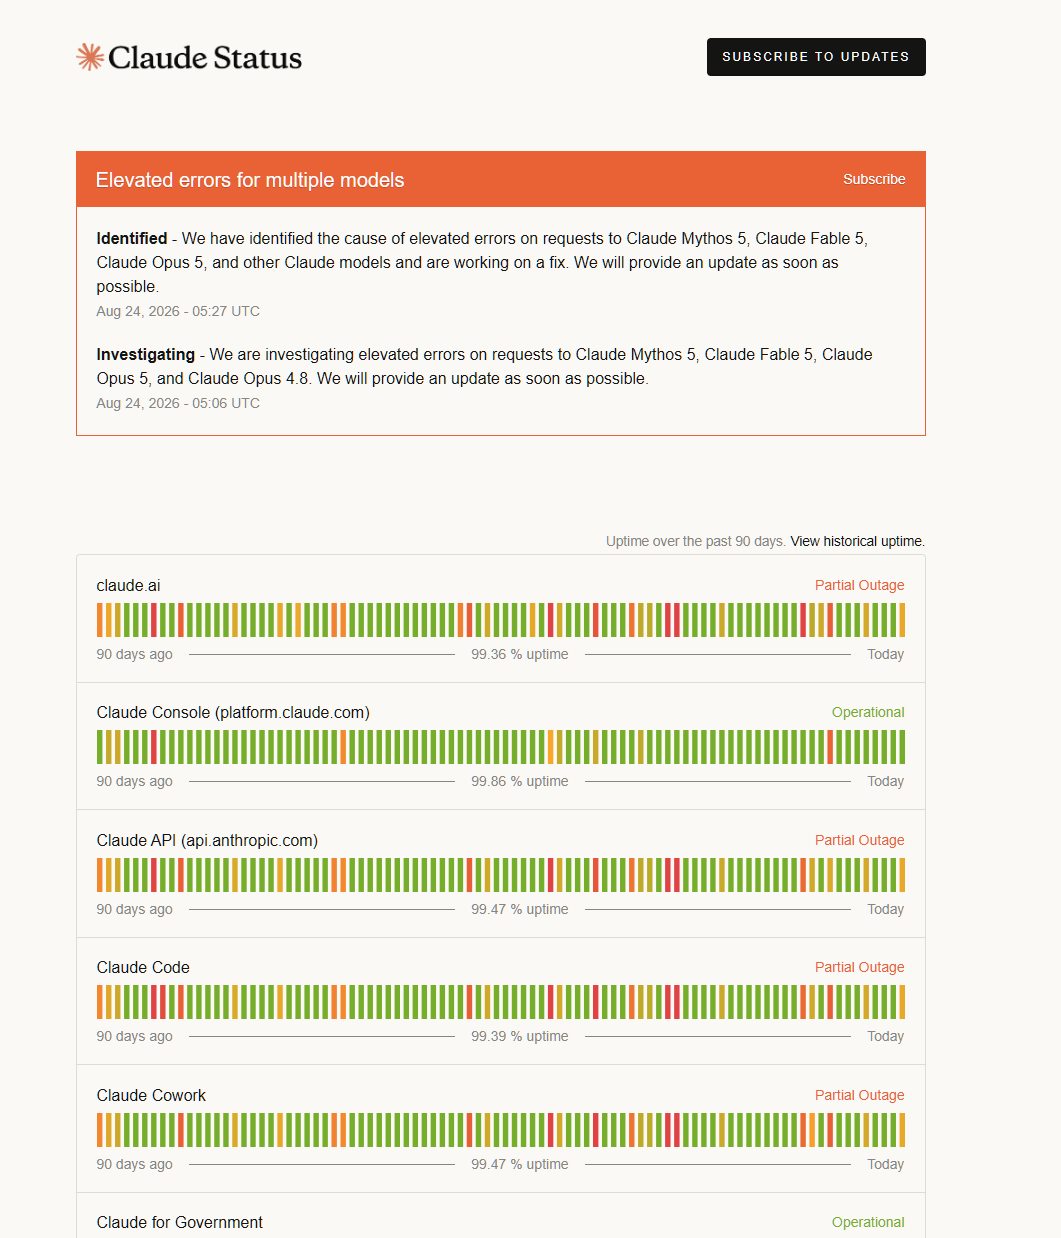Click the Claude starburst logo icon

pos(90,57)
